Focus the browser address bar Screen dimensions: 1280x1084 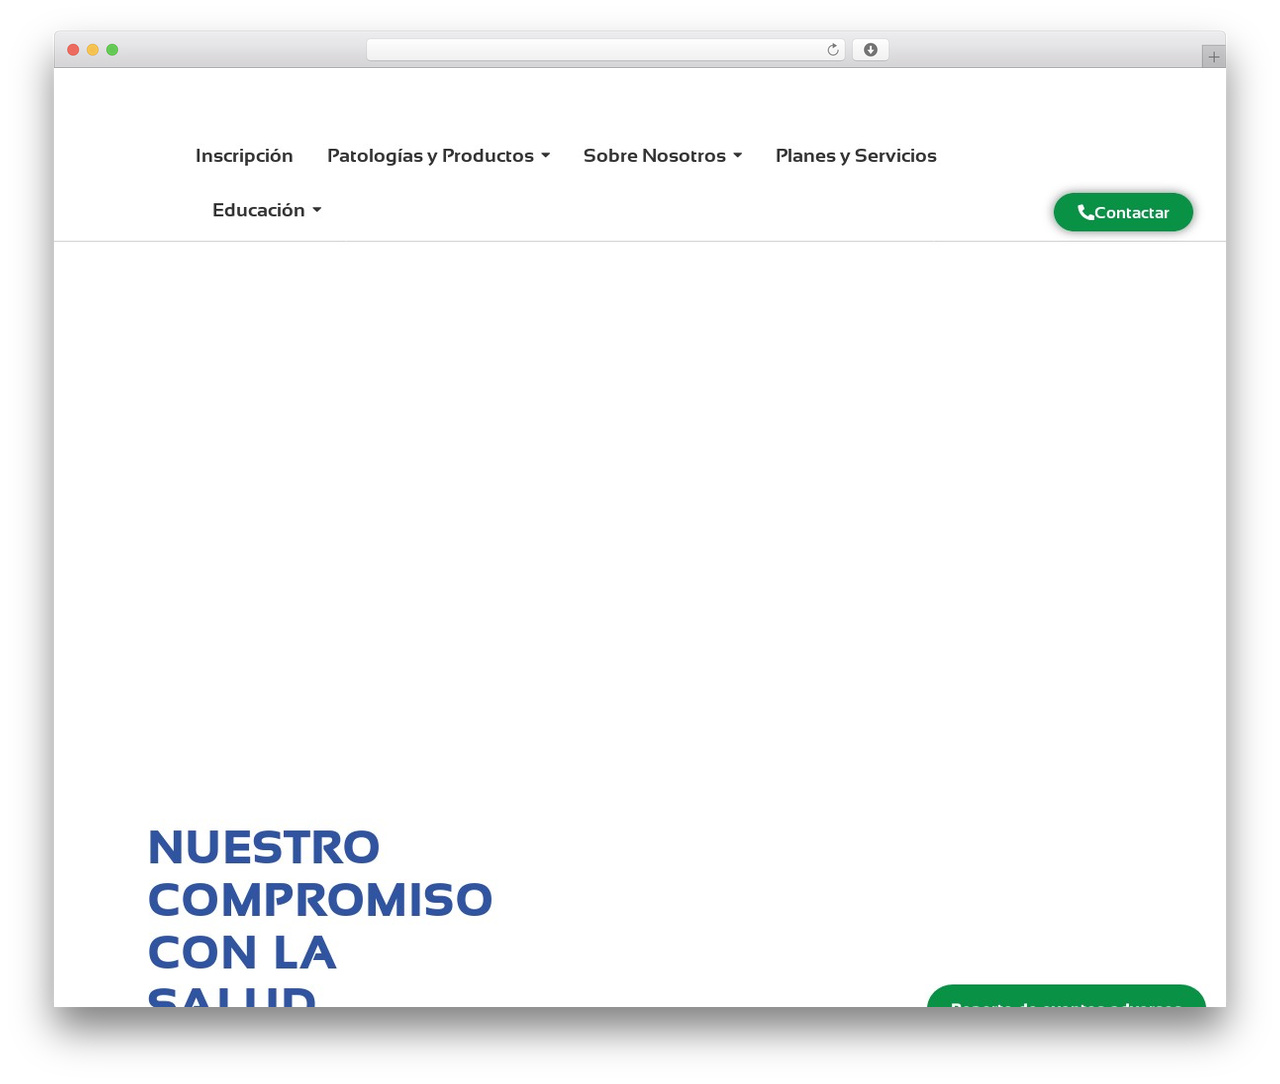(x=606, y=50)
